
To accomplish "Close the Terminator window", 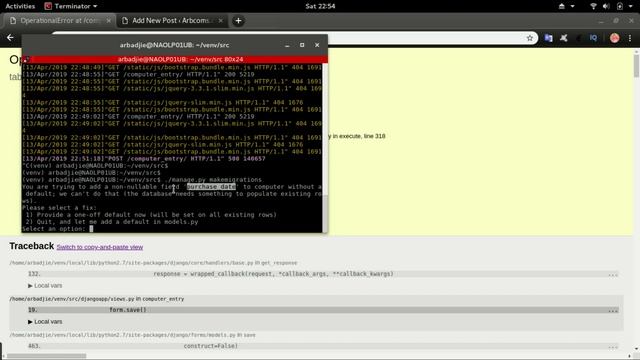I will point(317,45).
